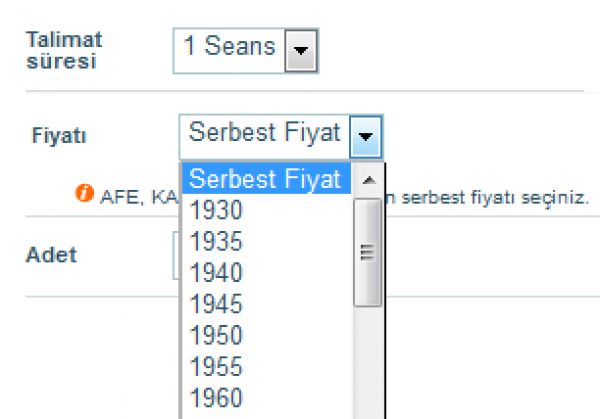Click the Fiyatı dropdown arrow button
This screenshot has width=600, height=419.
(365, 137)
